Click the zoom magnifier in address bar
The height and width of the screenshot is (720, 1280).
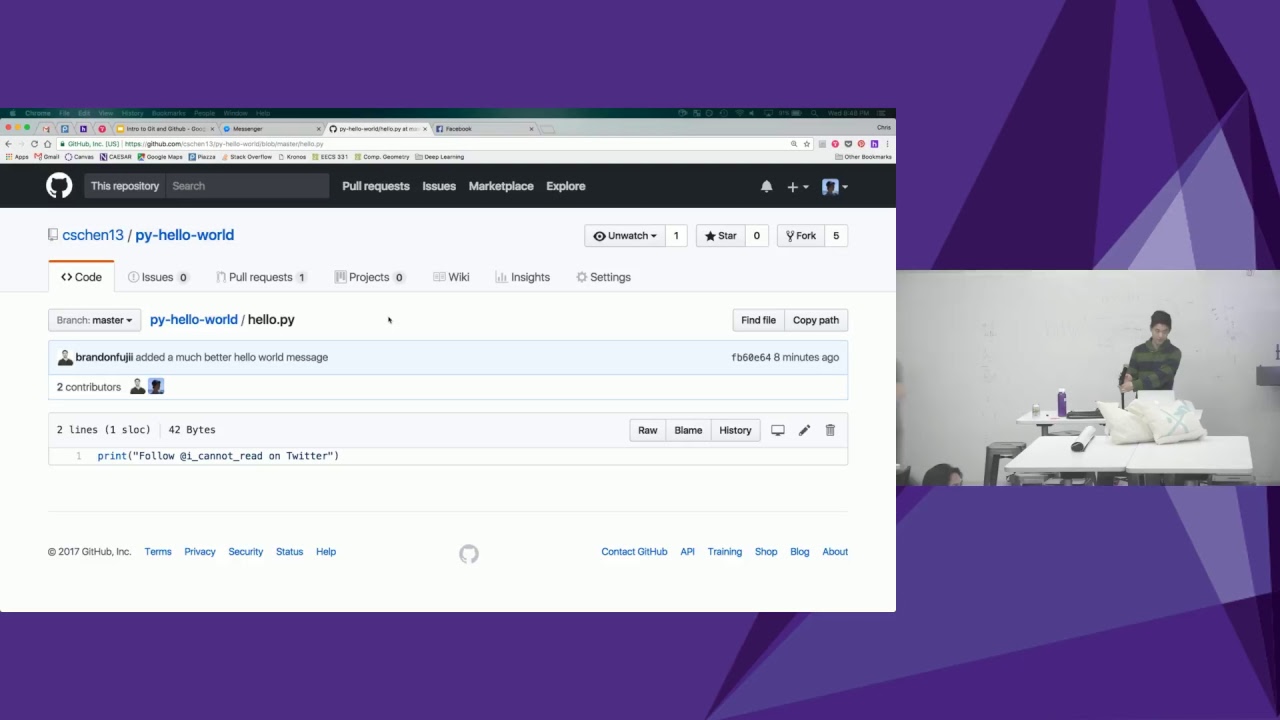(x=794, y=144)
